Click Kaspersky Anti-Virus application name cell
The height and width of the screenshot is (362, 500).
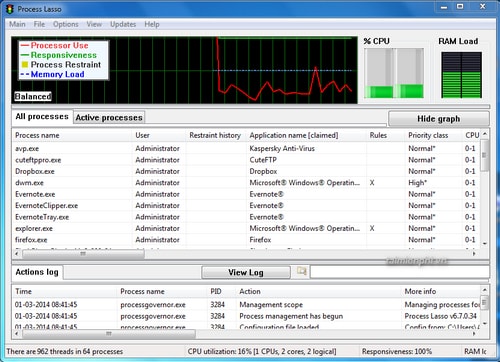(282, 148)
